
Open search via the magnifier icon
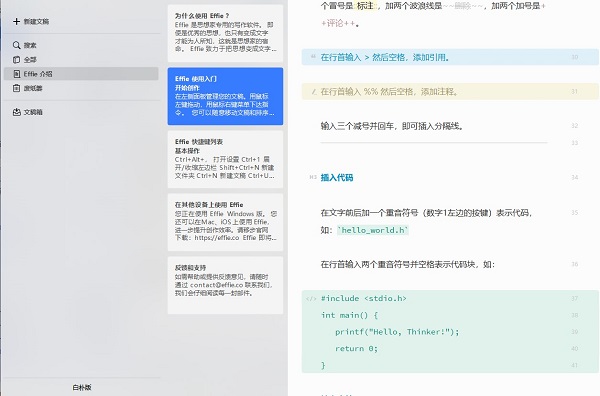[x=16, y=45]
